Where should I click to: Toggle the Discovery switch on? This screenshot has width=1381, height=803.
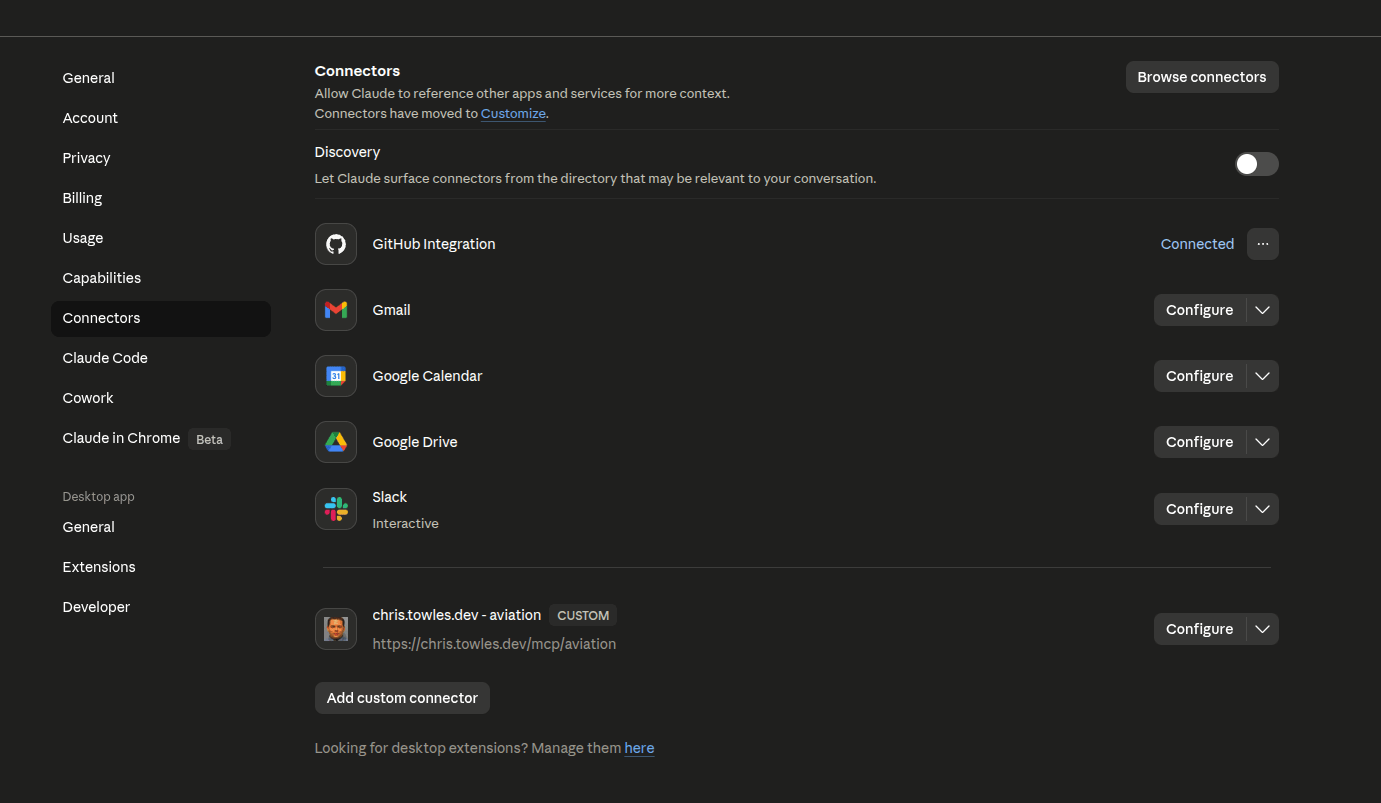tap(1257, 164)
